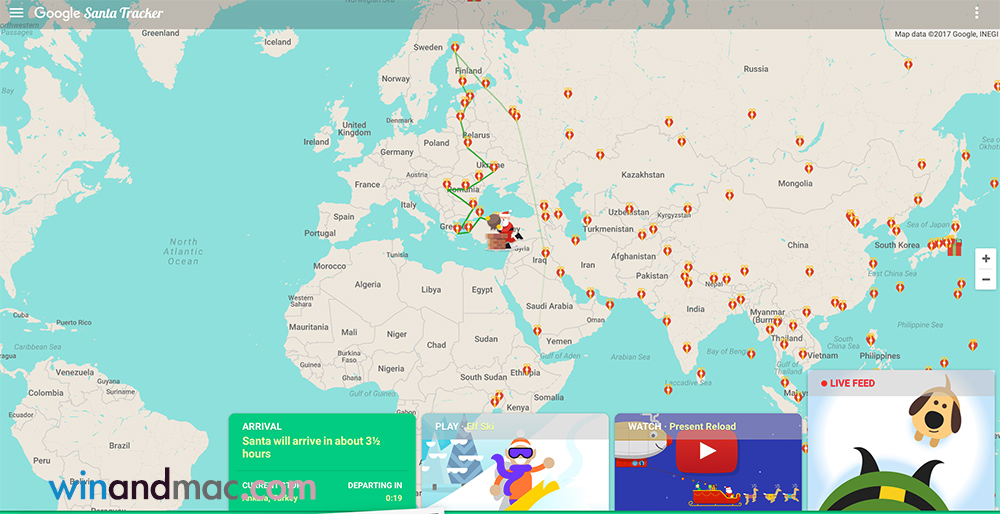Screen dimensions: 1000x514
Task: Open the three-dot options menu
Action: pos(977,13)
